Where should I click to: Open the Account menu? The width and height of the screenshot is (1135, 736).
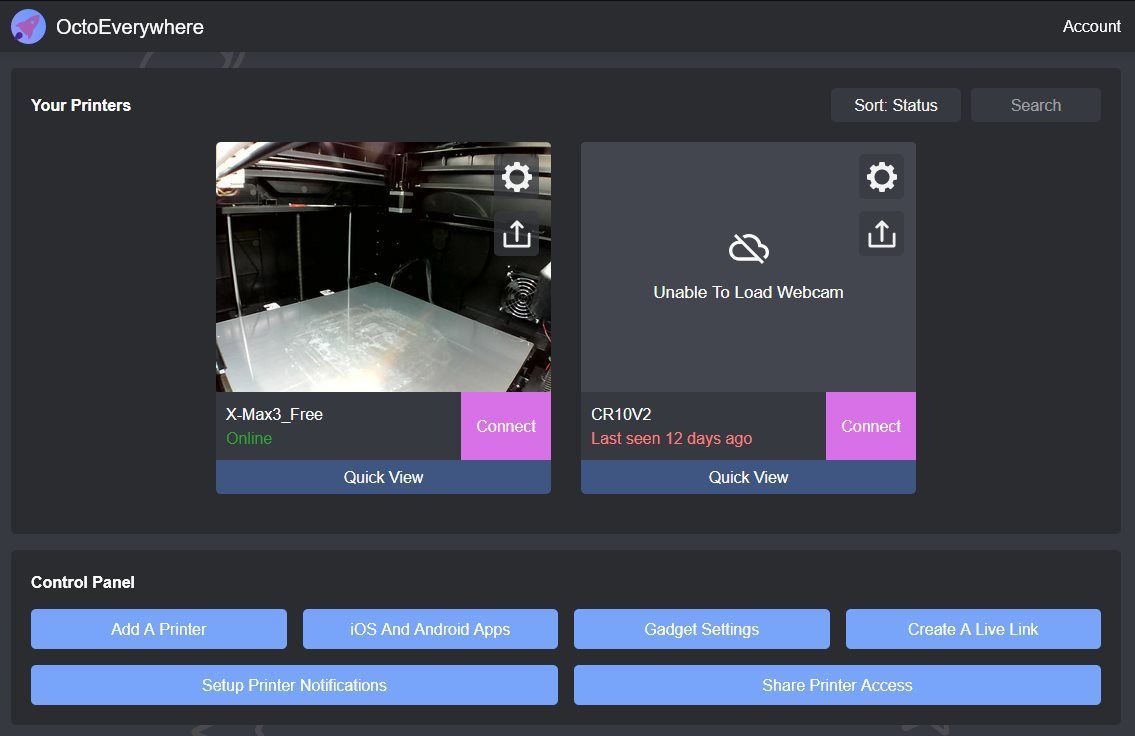coord(1091,27)
